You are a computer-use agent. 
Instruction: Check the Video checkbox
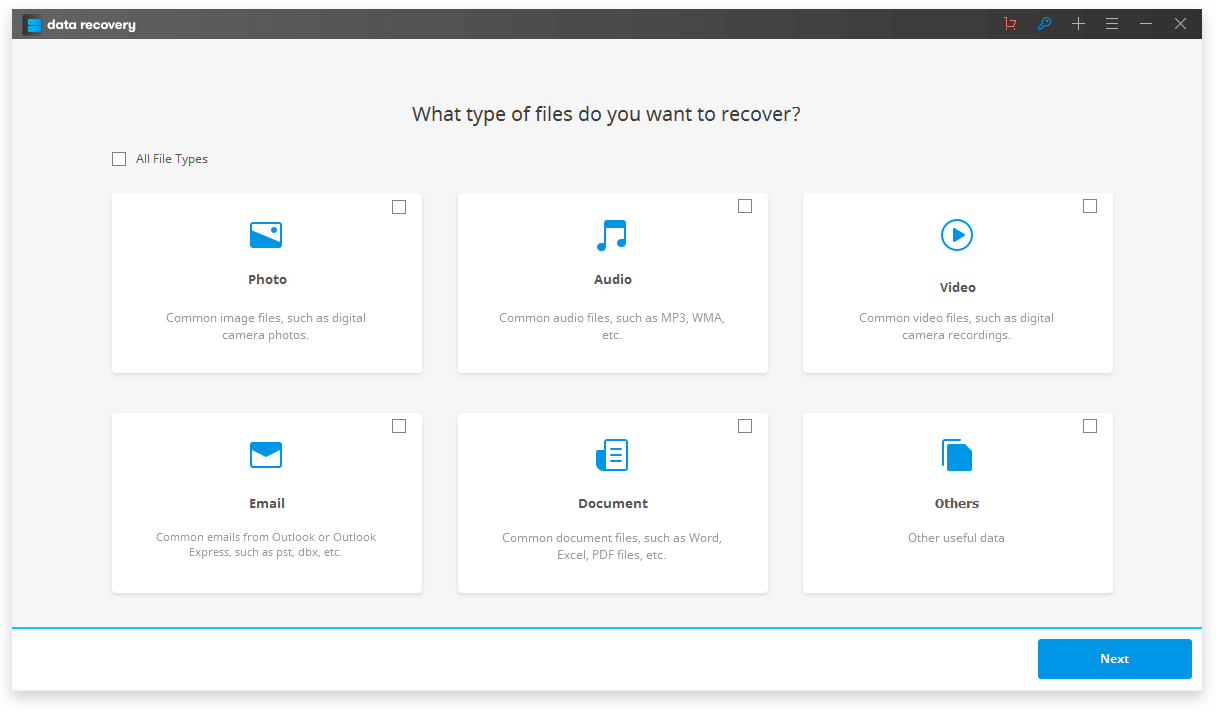point(1090,205)
